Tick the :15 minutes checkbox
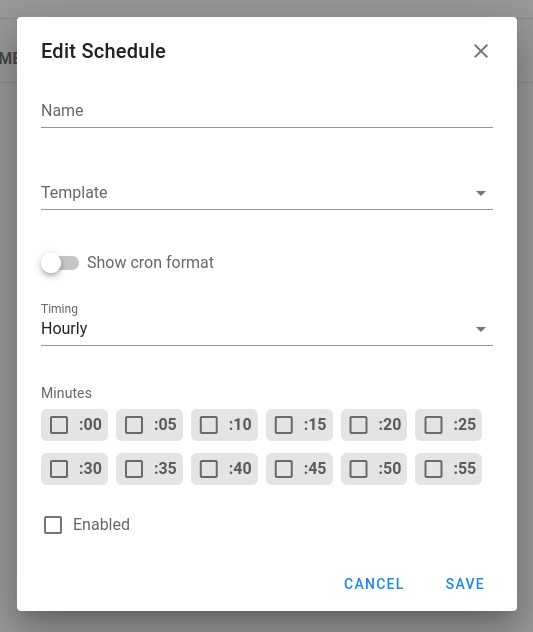533x632 pixels. [284, 425]
